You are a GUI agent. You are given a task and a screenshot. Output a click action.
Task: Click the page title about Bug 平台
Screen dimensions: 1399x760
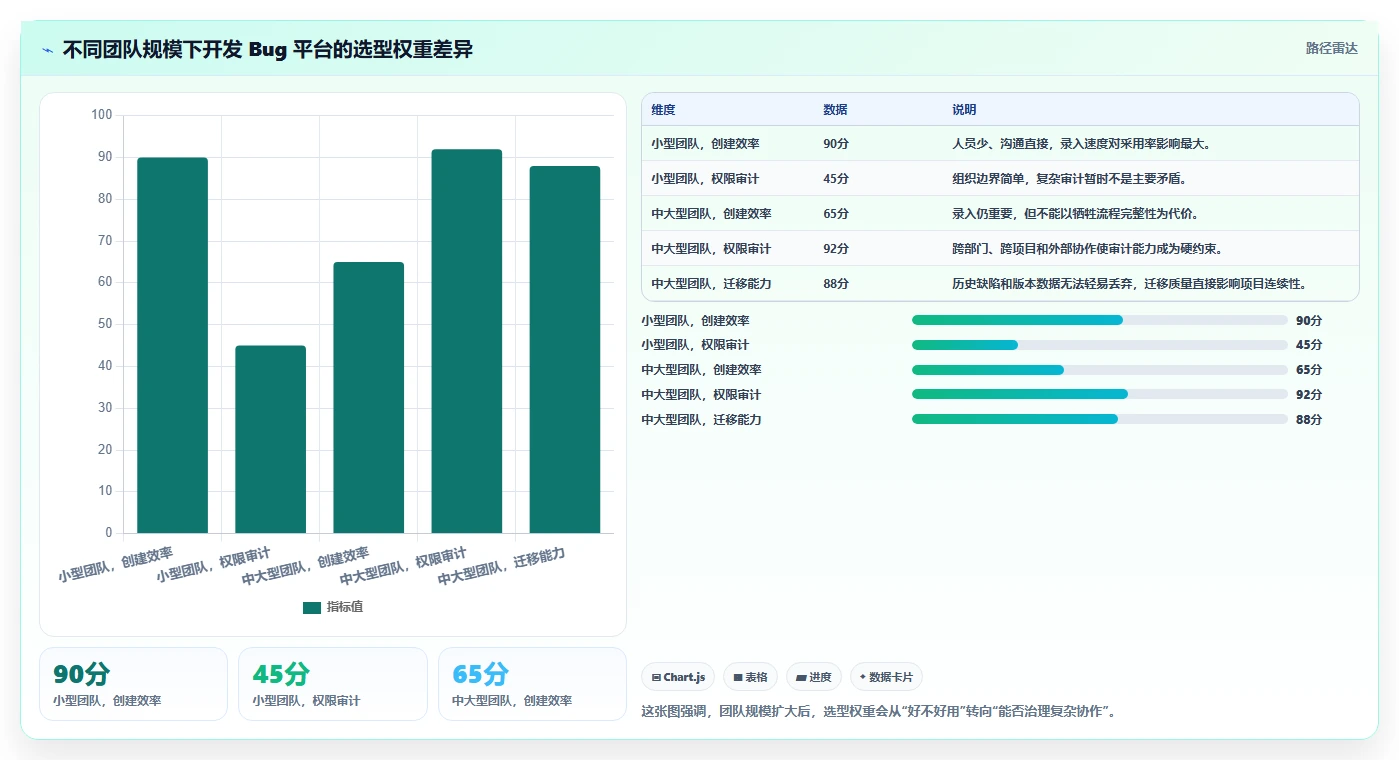click(267, 50)
